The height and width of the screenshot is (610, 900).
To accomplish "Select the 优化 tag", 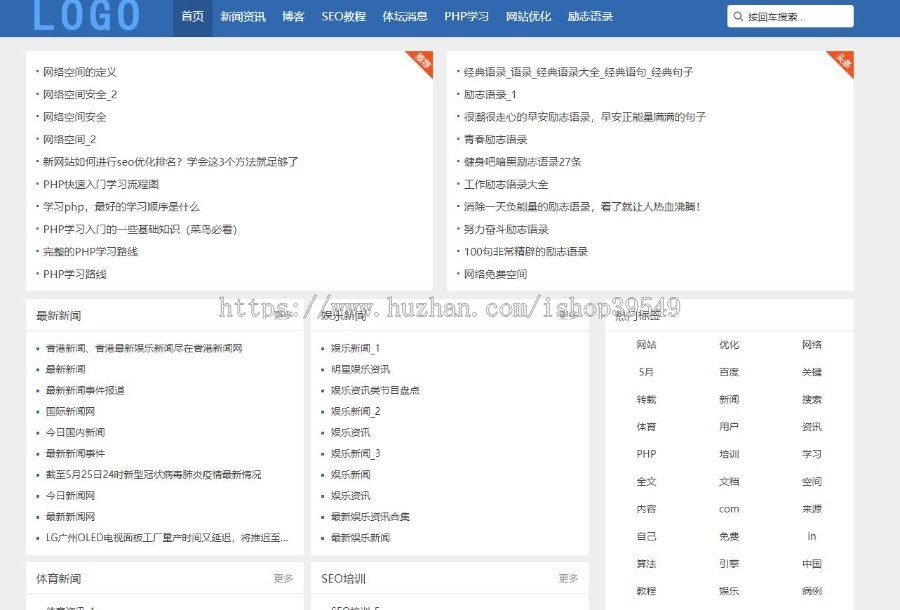I will tap(729, 345).
